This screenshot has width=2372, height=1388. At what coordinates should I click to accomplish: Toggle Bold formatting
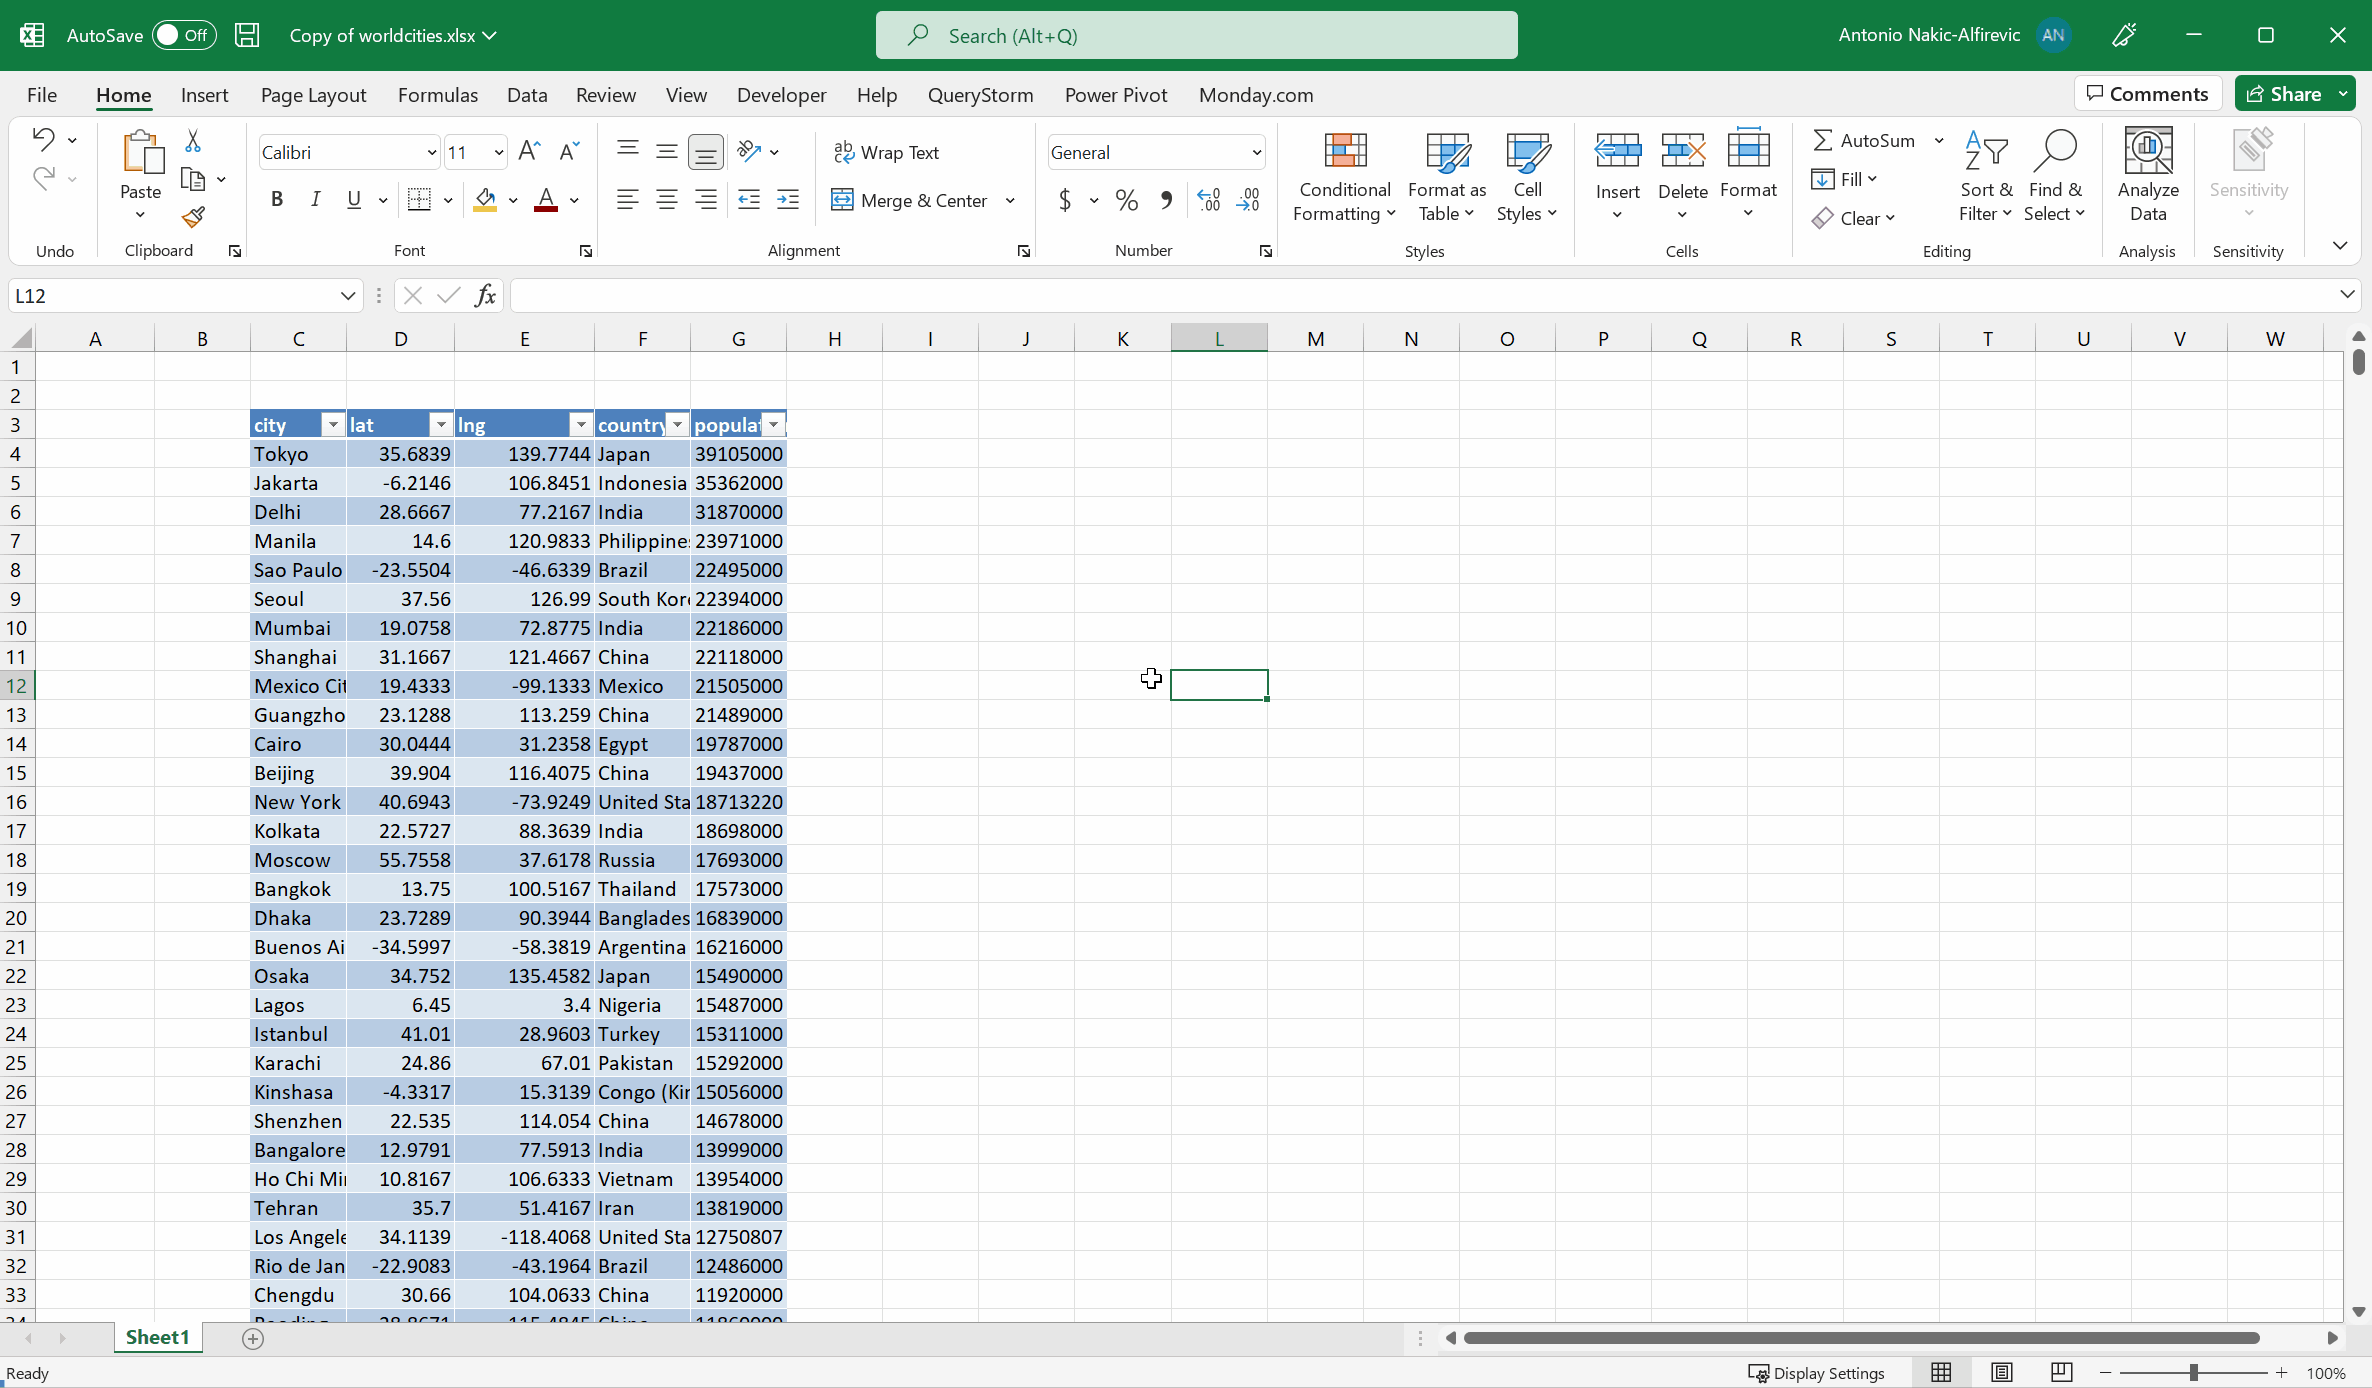pos(277,200)
